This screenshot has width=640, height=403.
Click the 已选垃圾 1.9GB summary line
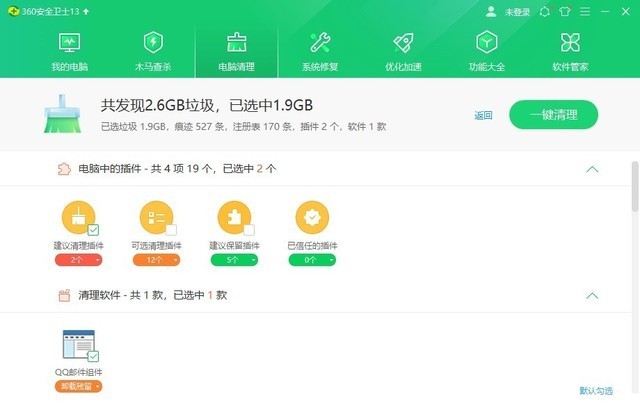coord(243,127)
